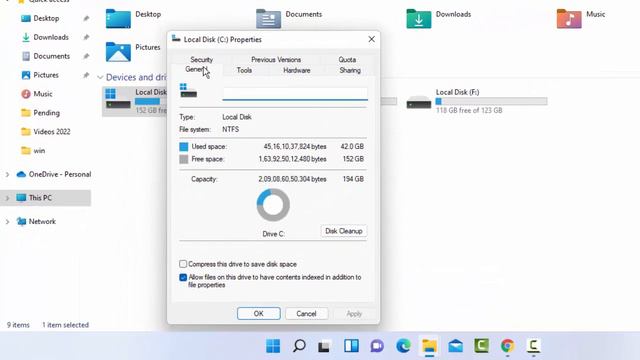Click the Used space blue swatch
The width and height of the screenshot is (640, 360).
(x=184, y=147)
